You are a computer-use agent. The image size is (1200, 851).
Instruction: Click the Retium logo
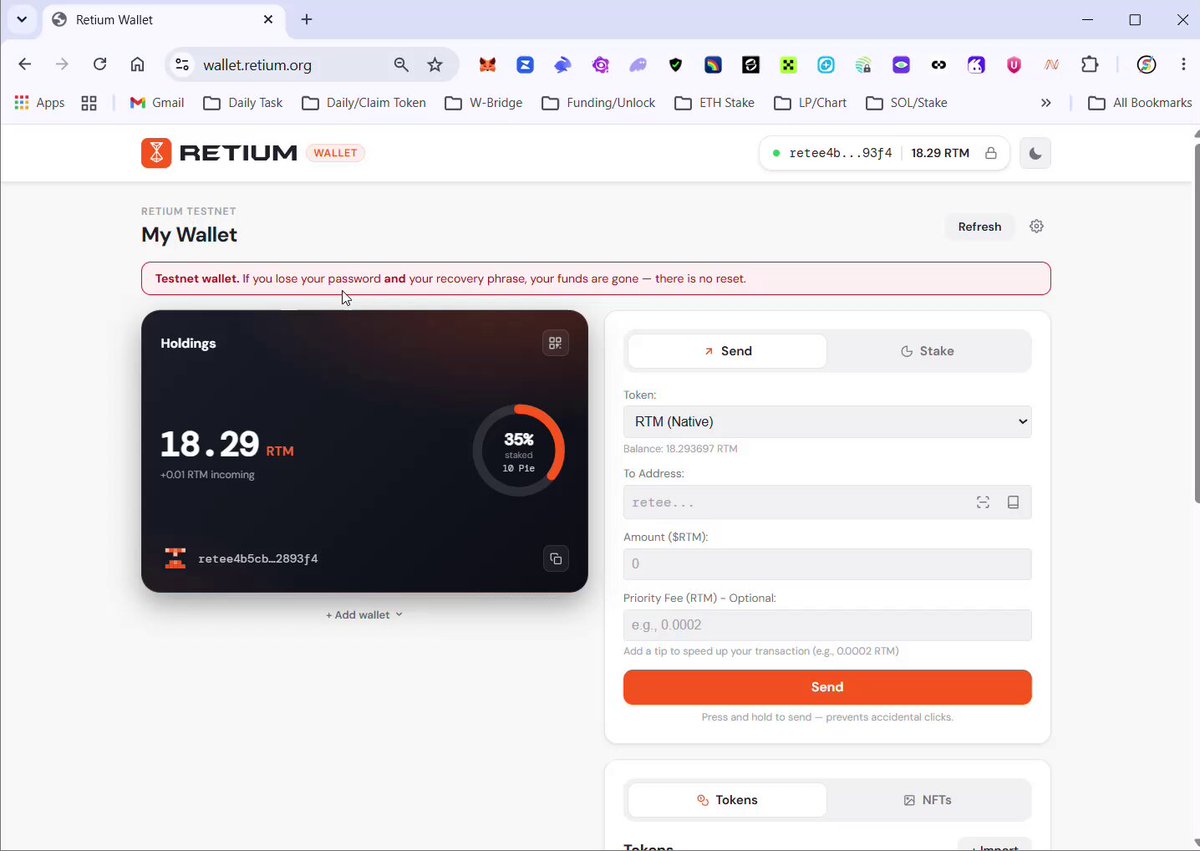point(219,153)
